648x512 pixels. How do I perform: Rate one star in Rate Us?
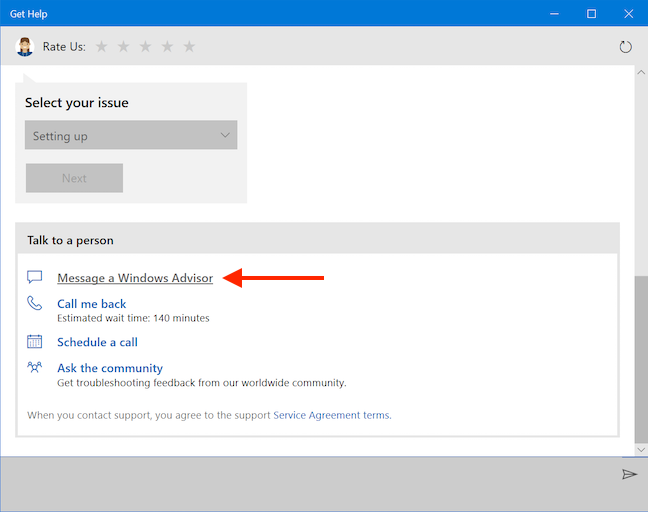[101, 46]
